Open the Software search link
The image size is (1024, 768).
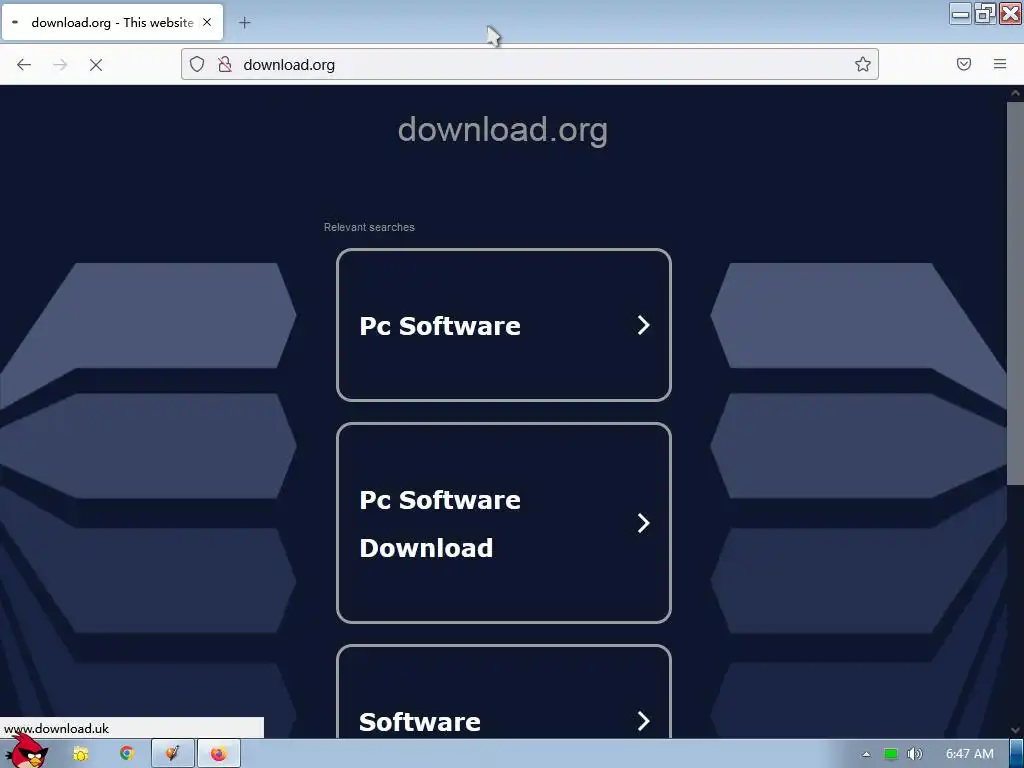pos(504,692)
